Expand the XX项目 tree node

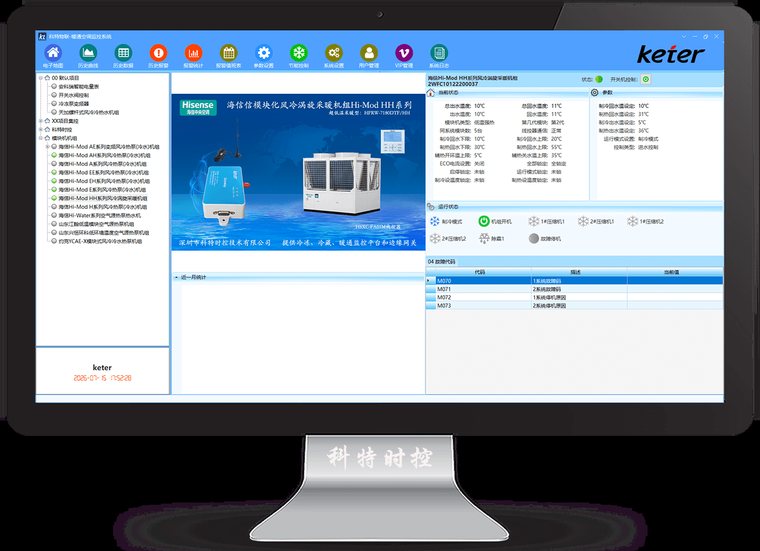41,121
